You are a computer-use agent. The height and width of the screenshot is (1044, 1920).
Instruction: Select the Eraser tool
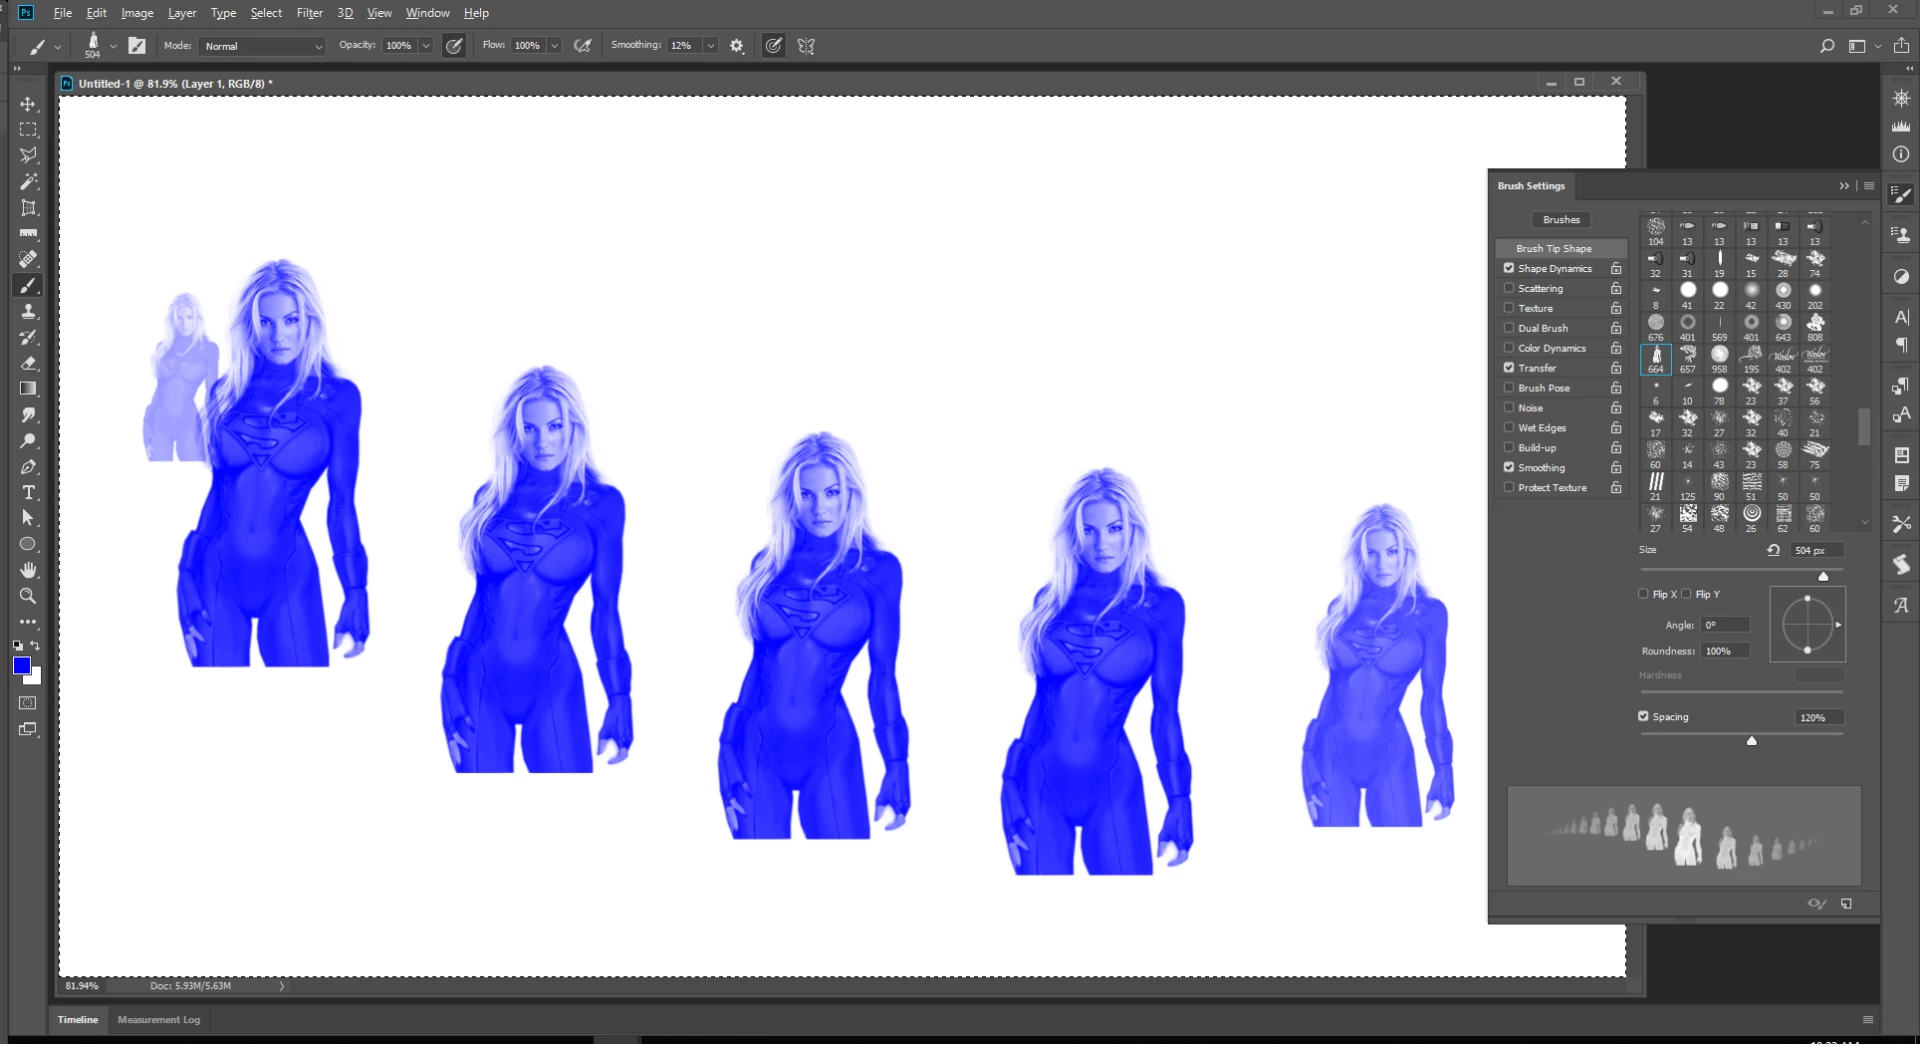tap(28, 363)
